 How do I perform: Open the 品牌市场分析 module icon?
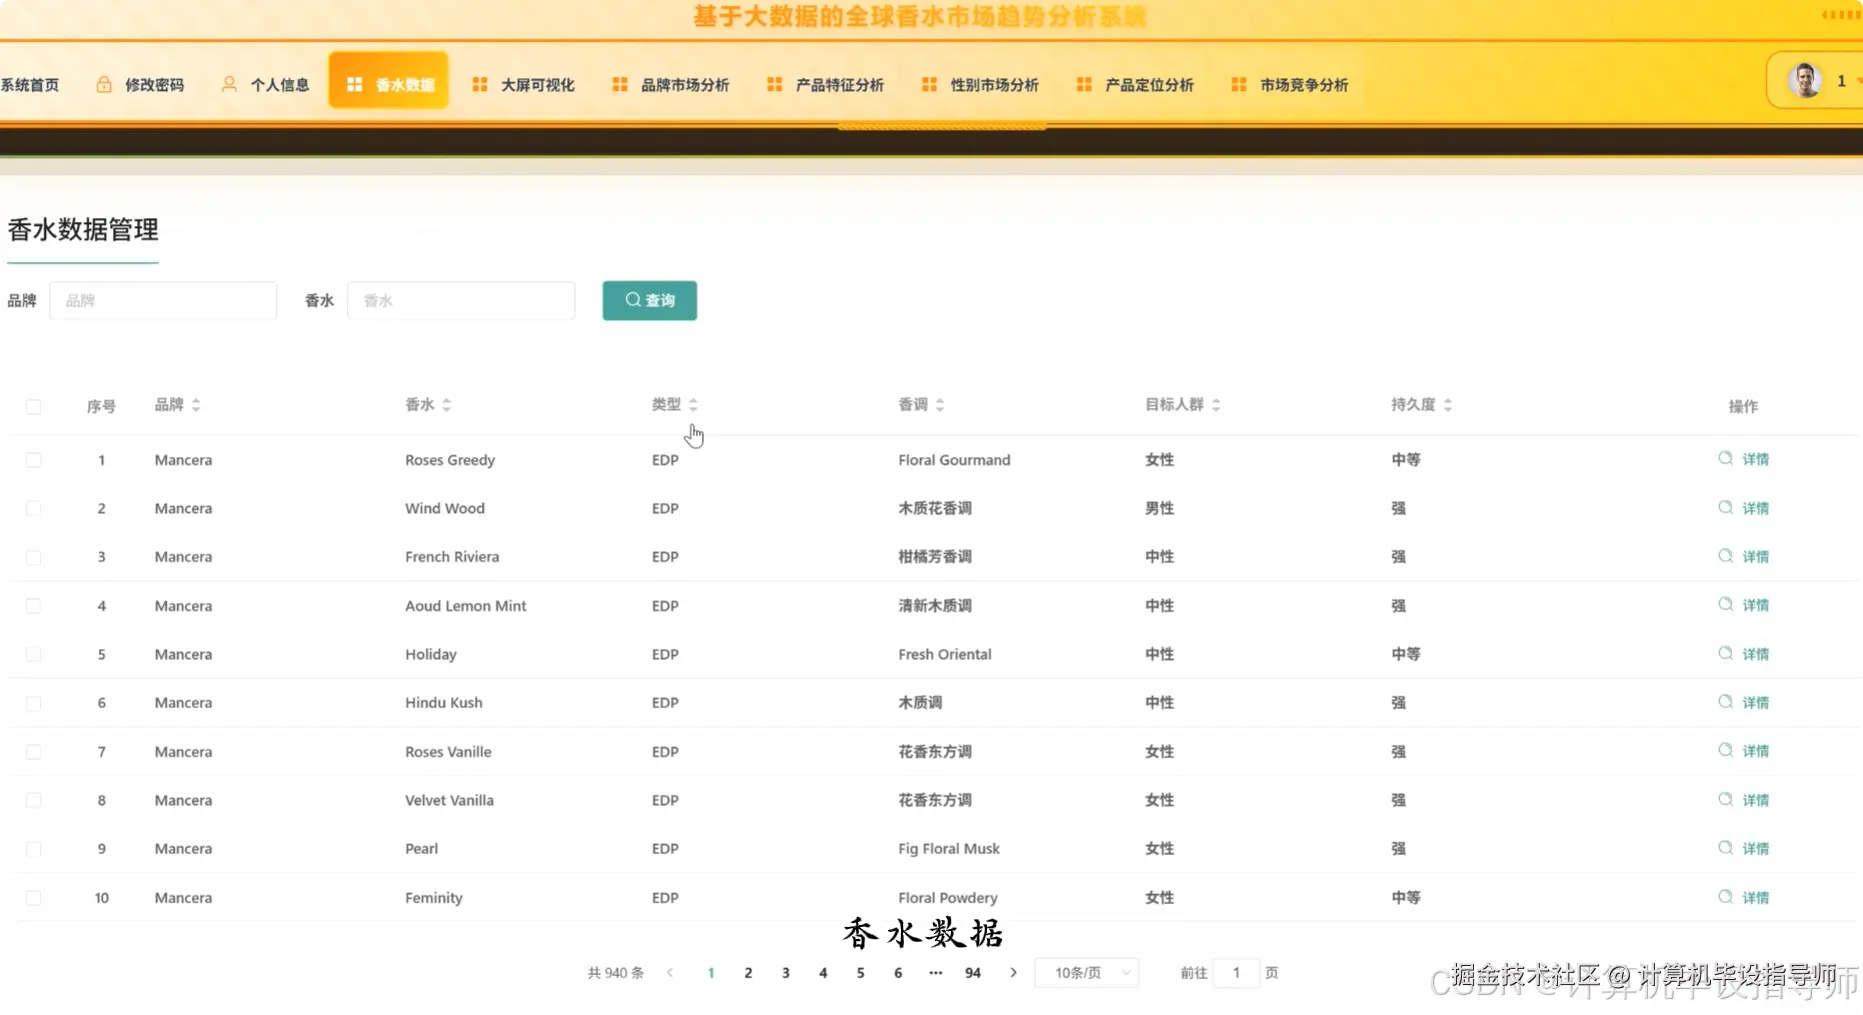619,84
